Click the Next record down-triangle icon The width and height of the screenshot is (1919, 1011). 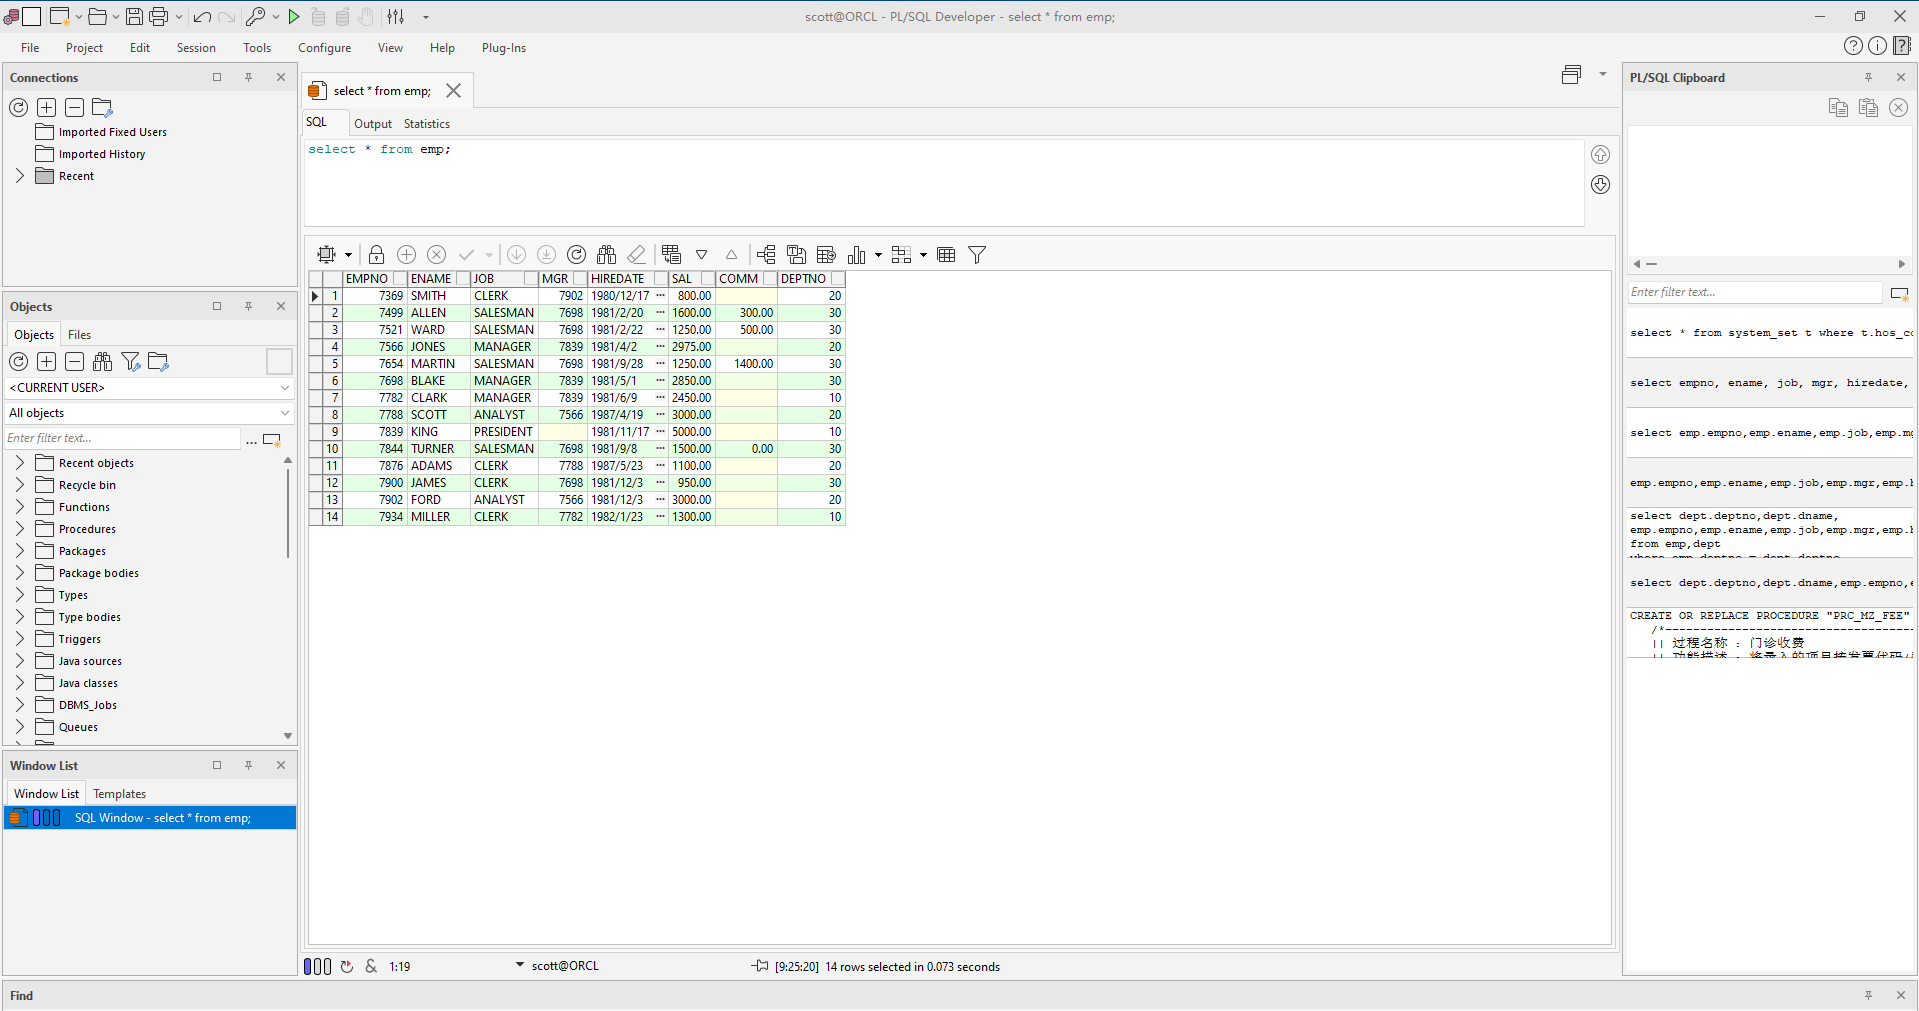[x=702, y=255]
